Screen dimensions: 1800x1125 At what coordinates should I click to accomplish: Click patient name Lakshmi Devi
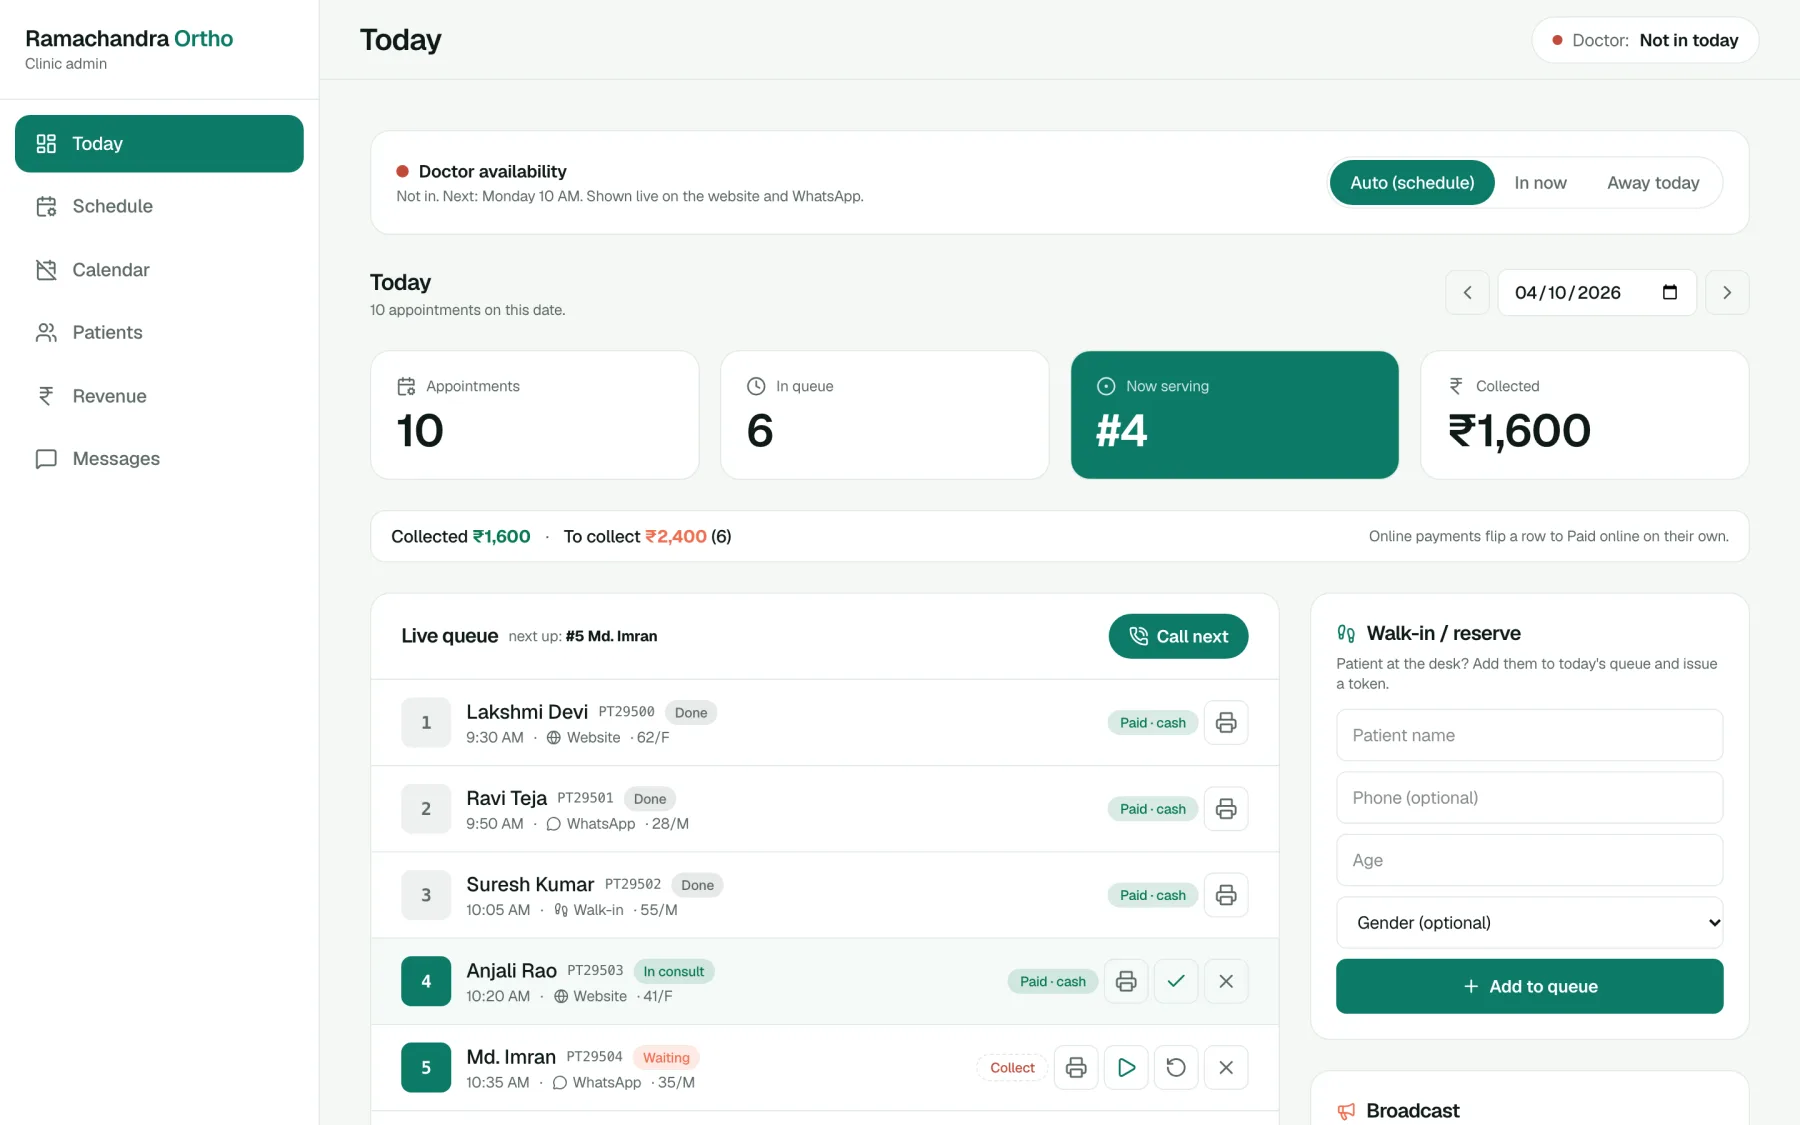[527, 712]
